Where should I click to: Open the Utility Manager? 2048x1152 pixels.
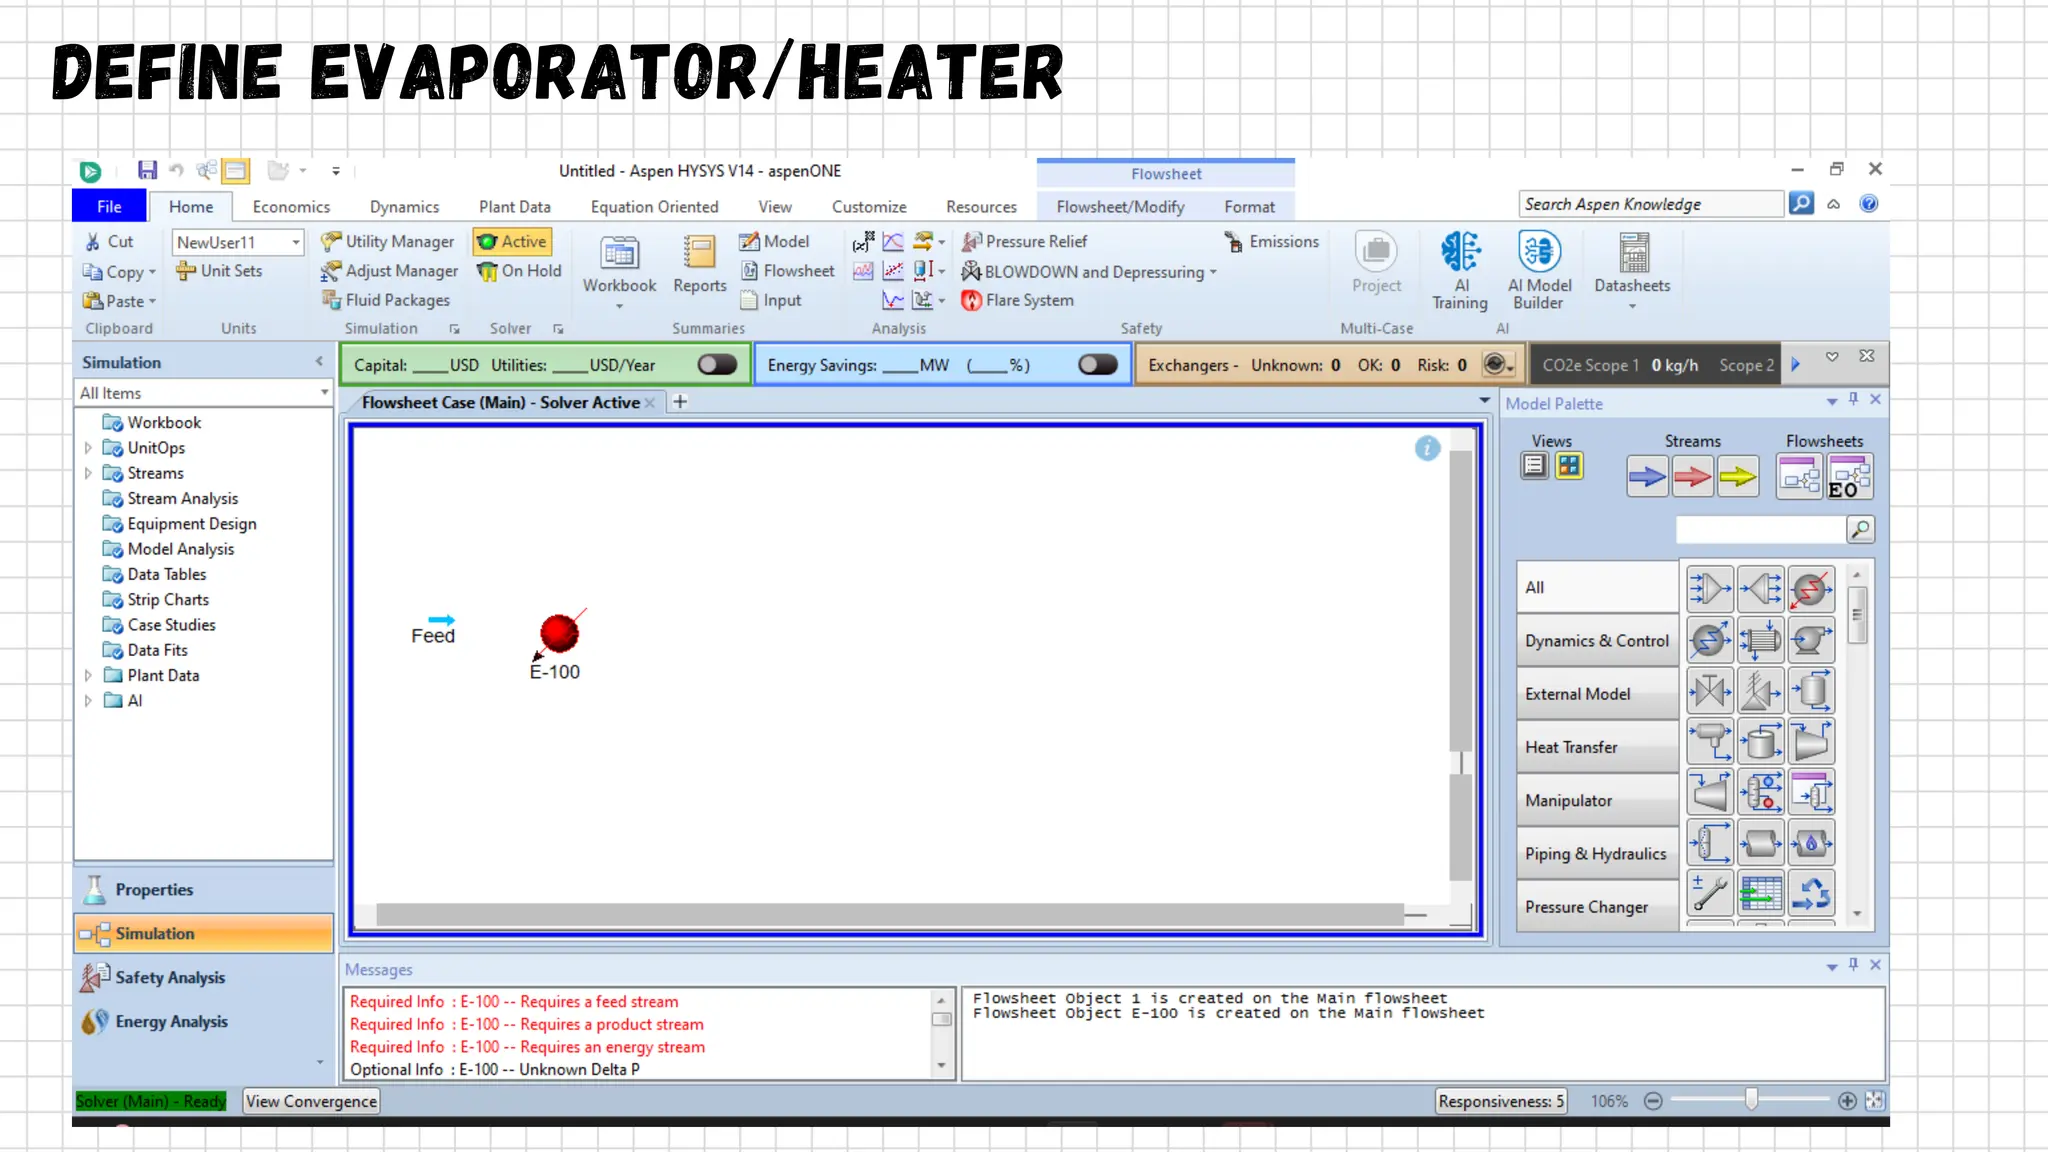click(388, 242)
